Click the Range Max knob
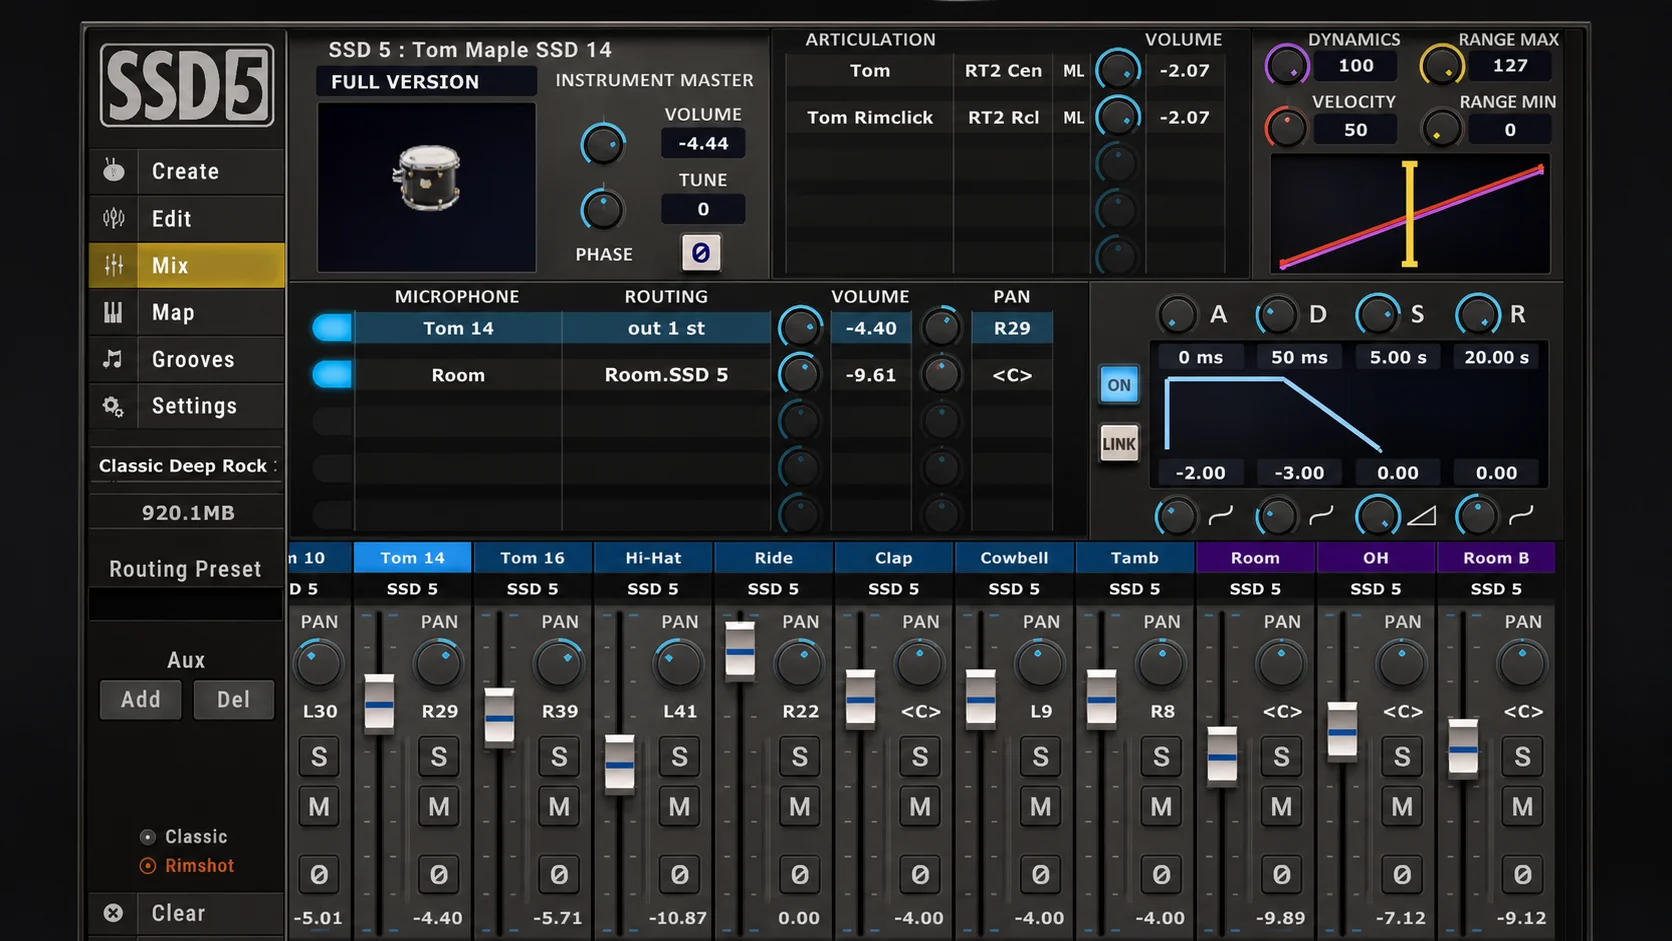Screen dimensions: 1672x941 tap(1443, 67)
